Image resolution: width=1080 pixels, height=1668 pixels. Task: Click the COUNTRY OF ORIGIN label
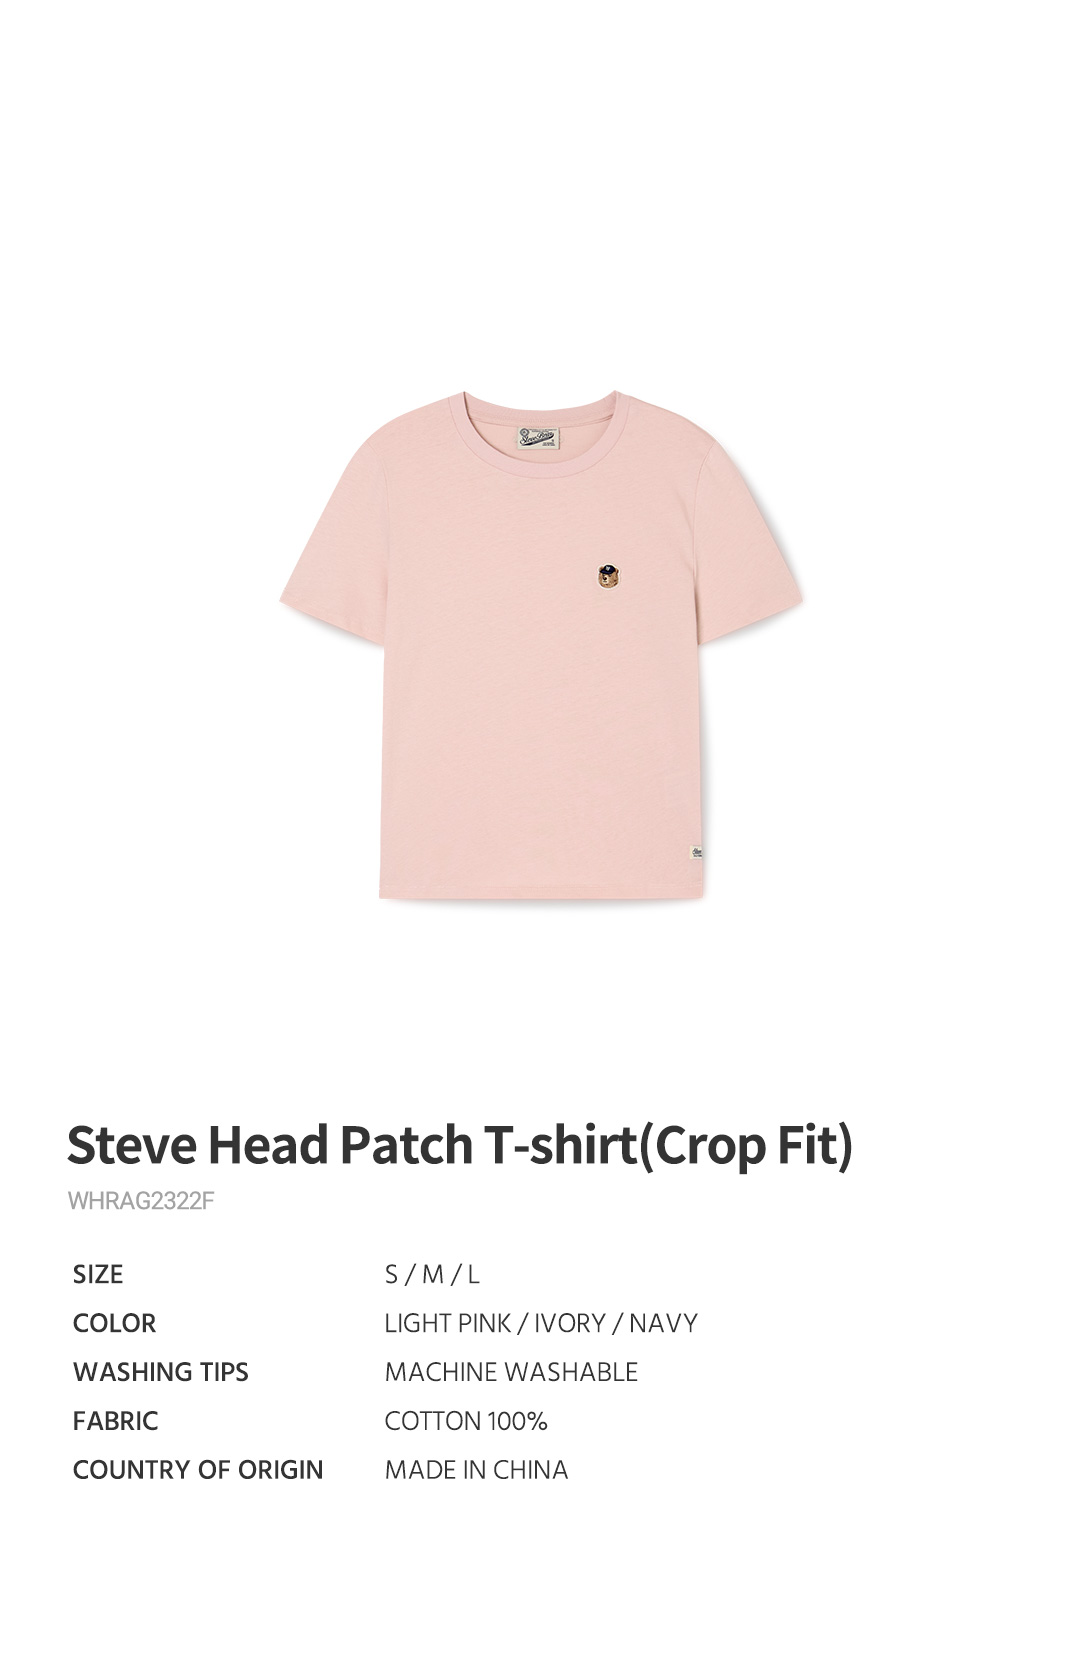tap(198, 1470)
